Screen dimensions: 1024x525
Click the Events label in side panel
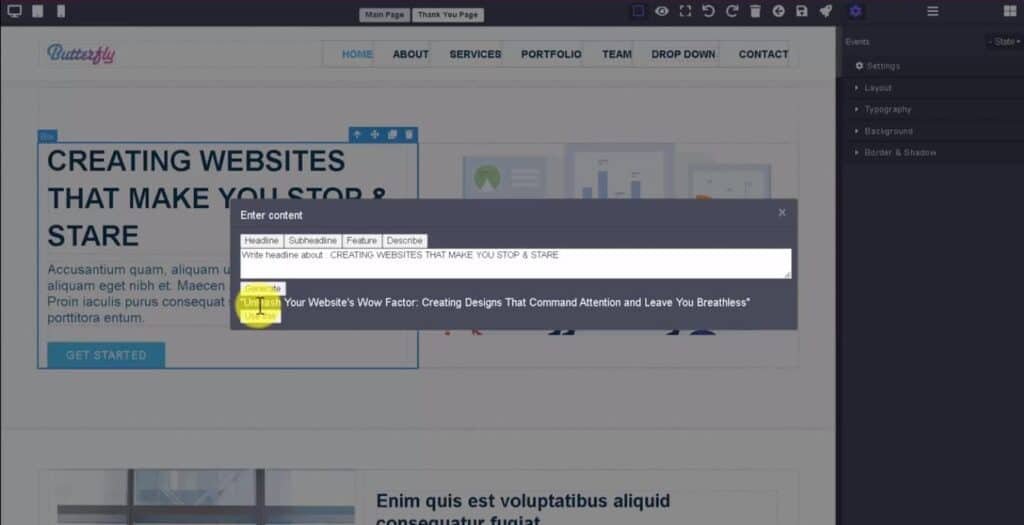click(x=857, y=42)
